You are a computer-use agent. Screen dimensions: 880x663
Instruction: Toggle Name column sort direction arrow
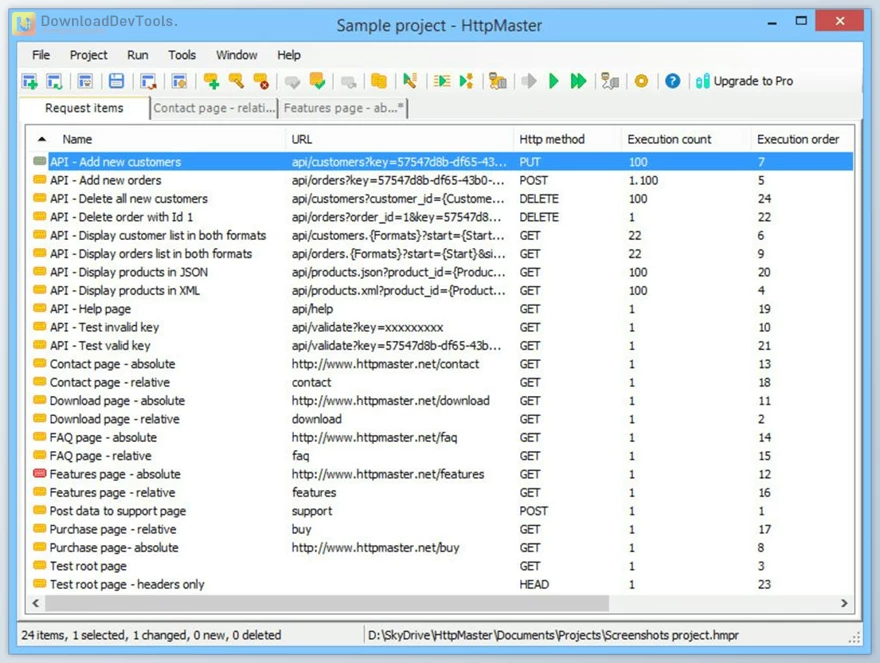[x=40, y=139]
